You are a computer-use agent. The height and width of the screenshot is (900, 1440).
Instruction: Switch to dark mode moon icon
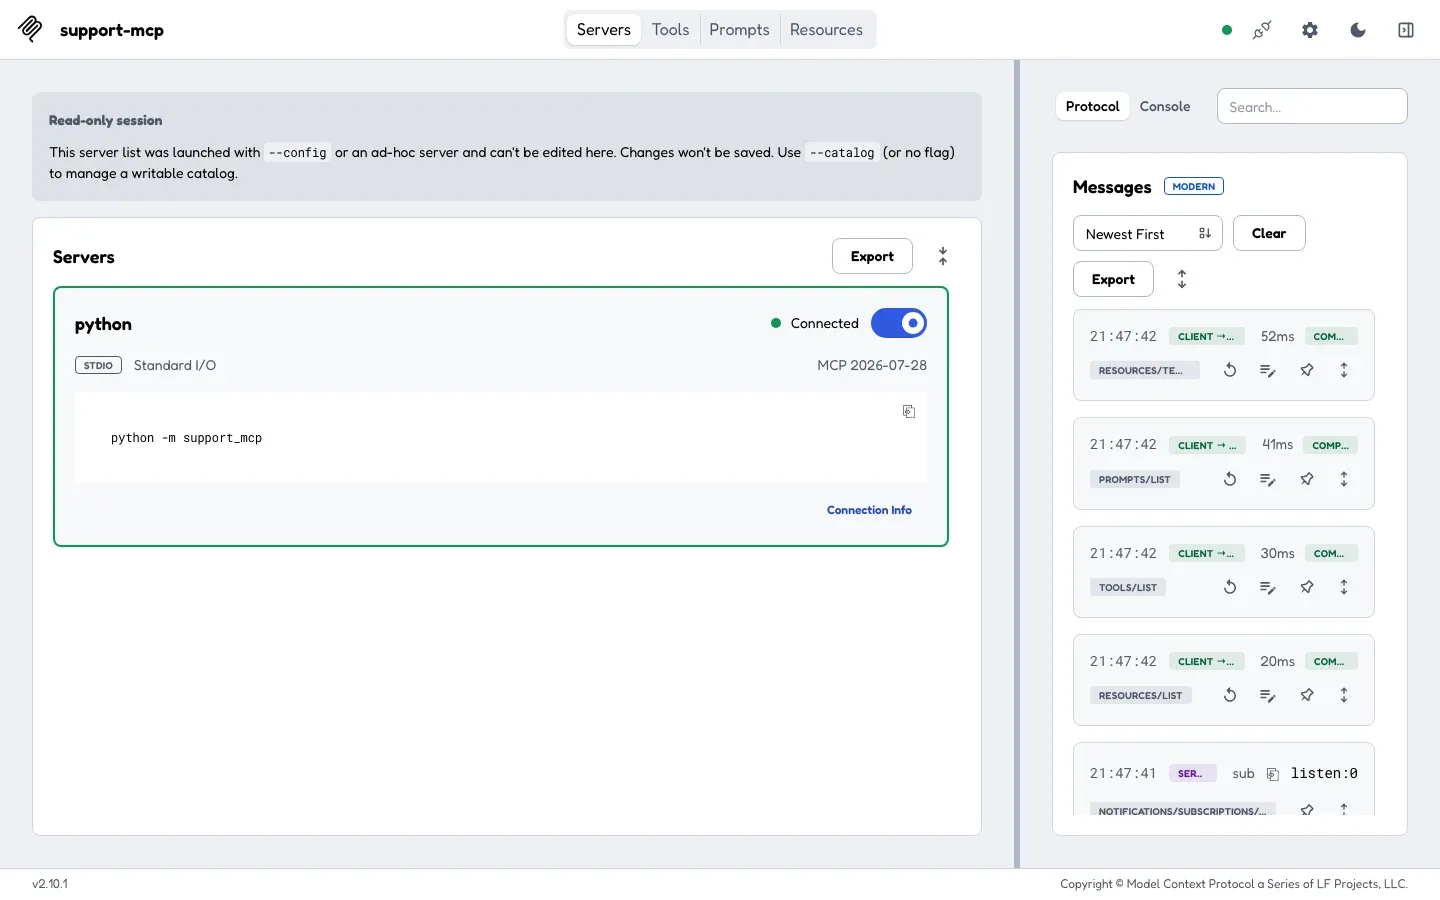pyautogui.click(x=1358, y=30)
